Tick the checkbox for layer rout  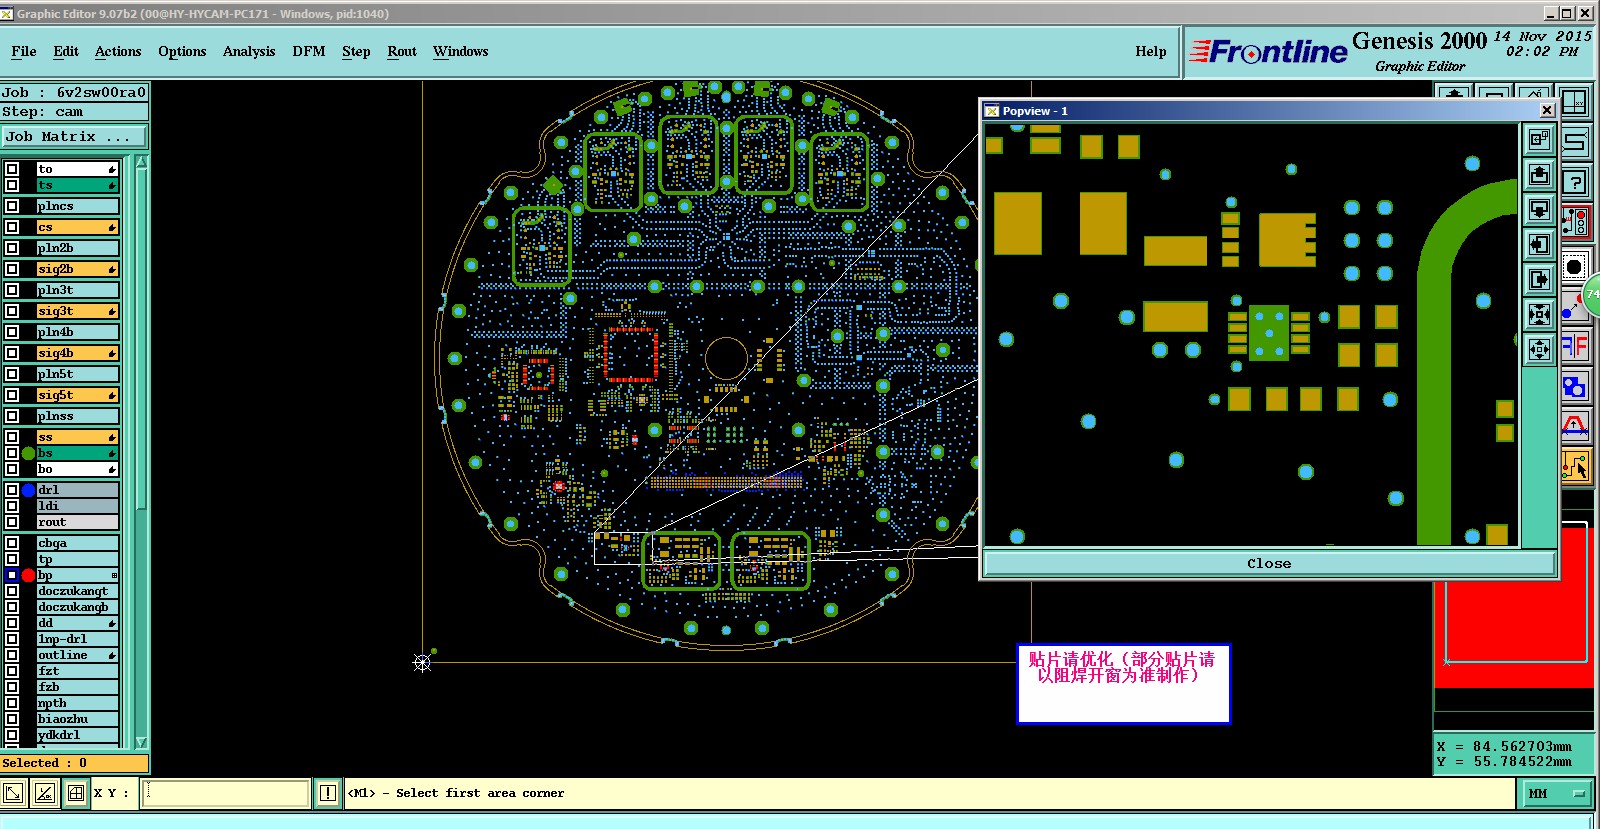(12, 522)
